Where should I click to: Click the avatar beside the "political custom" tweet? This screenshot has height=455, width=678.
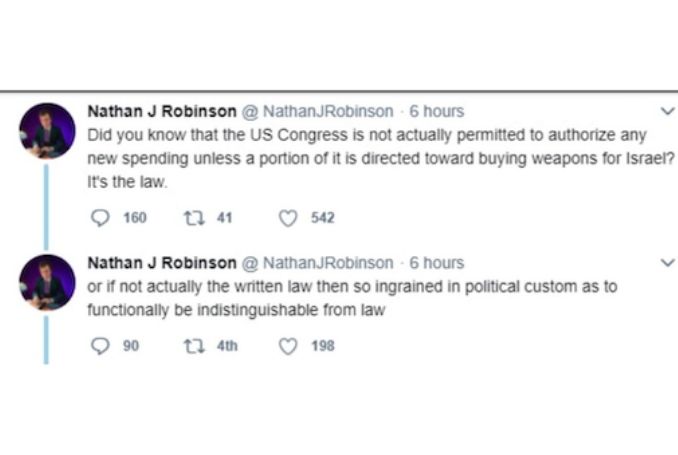tap(47, 283)
